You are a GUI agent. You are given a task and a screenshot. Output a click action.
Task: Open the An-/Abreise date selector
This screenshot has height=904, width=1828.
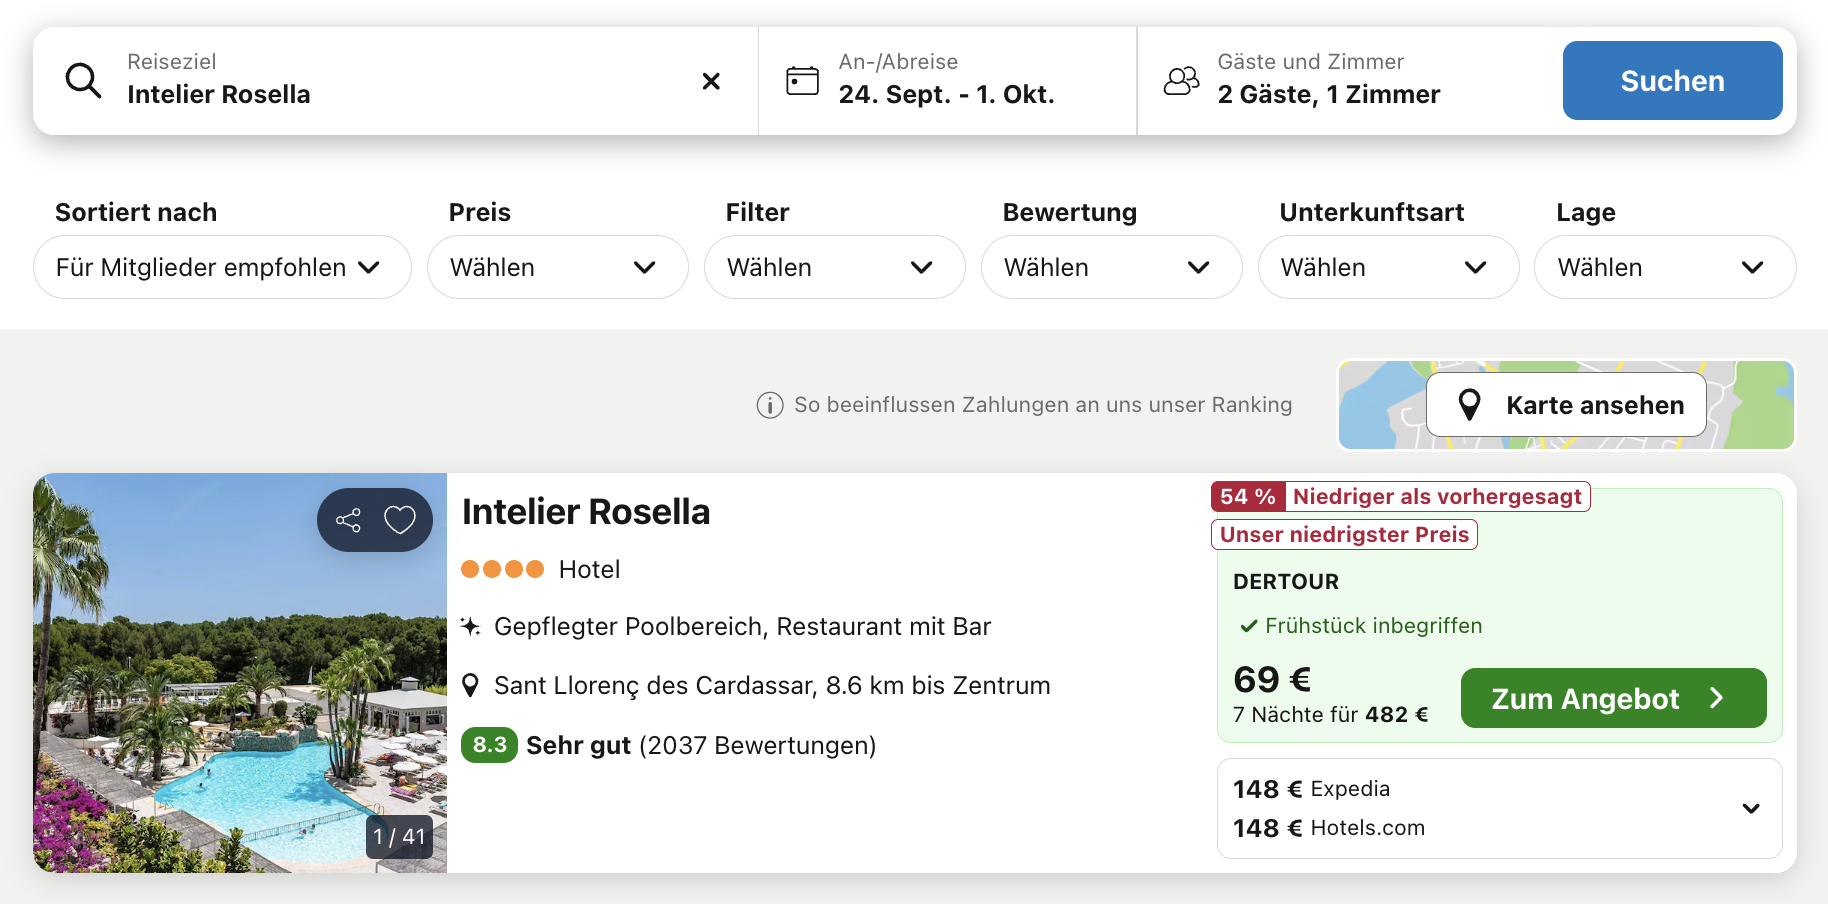(x=947, y=81)
